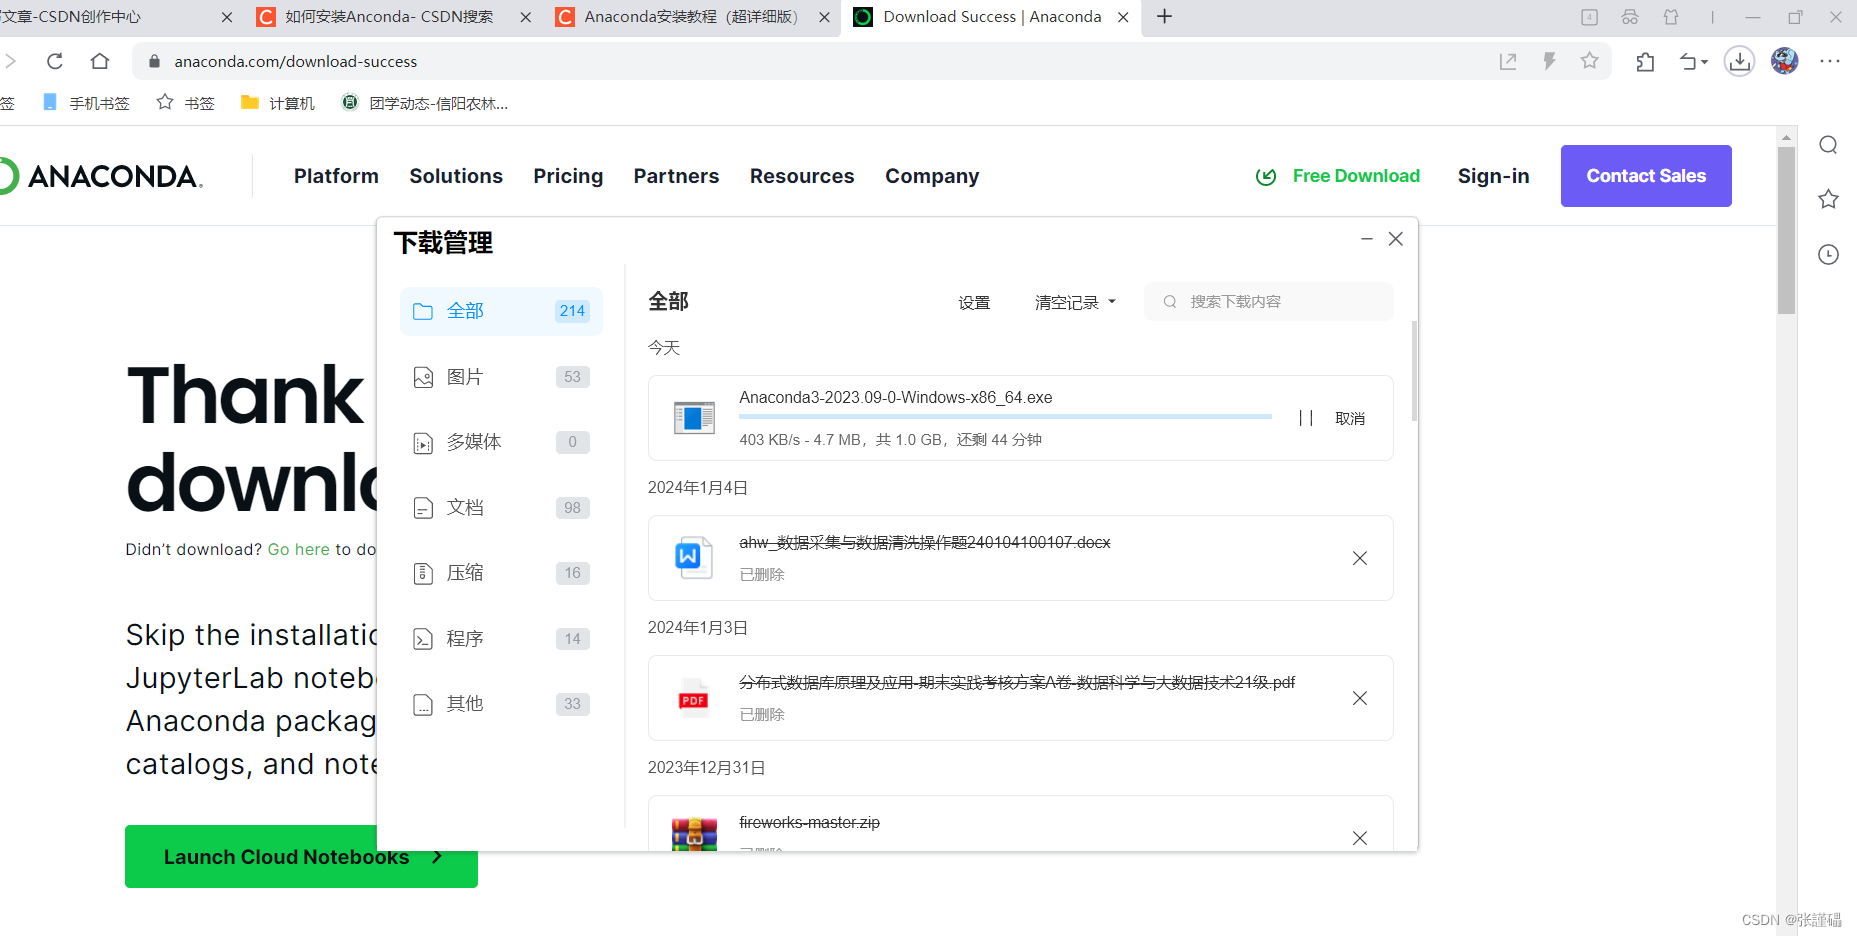Image resolution: width=1857 pixels, height=936 pixels.
Task: Open the browser settings menu (three dots)
Action: click(x=1830, y=61)
